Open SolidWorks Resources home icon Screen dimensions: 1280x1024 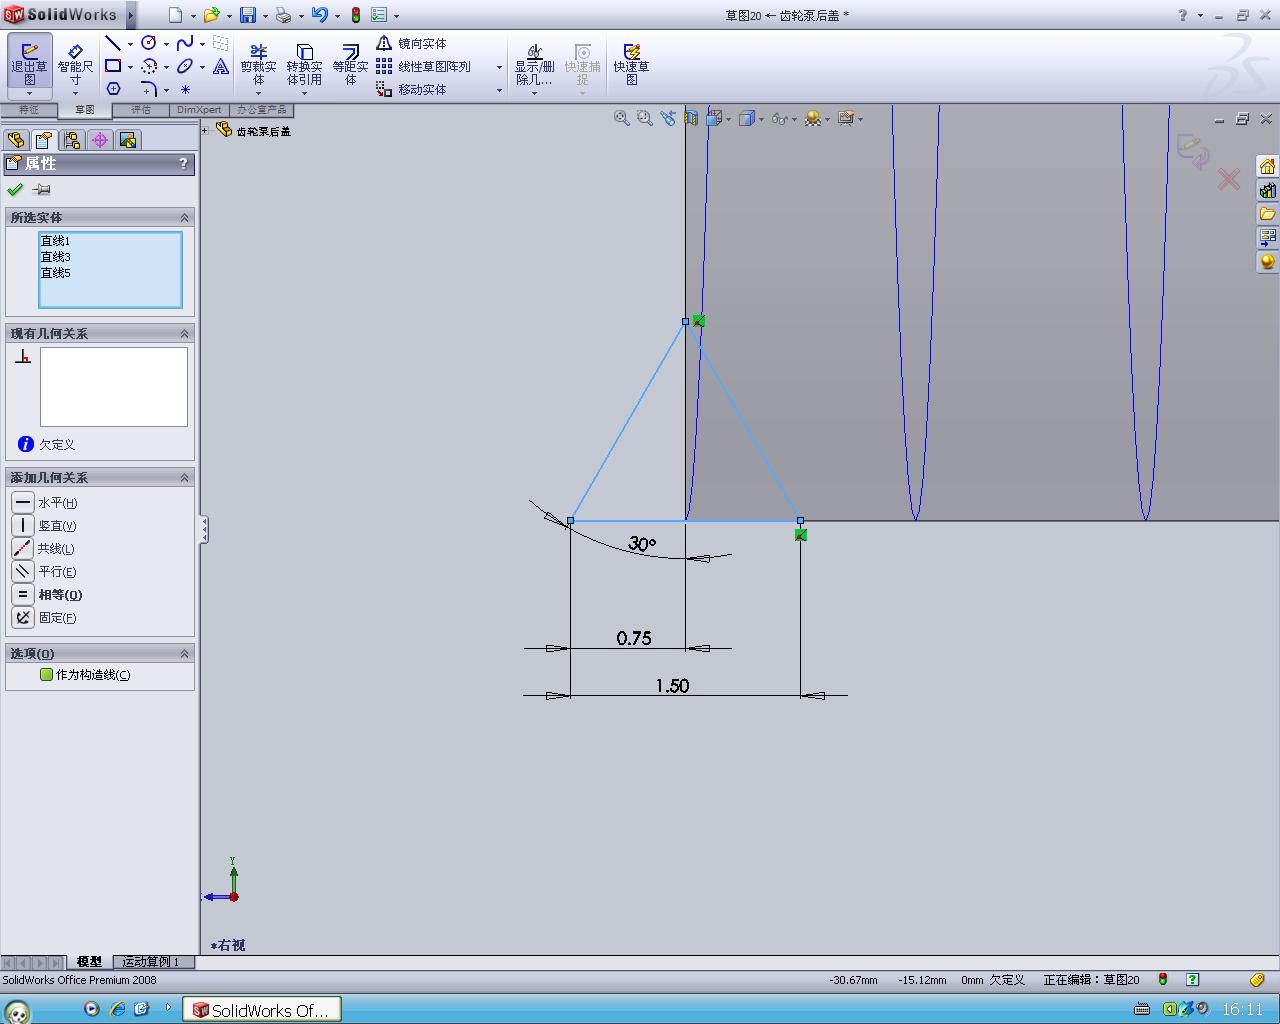pos(1267,165)
